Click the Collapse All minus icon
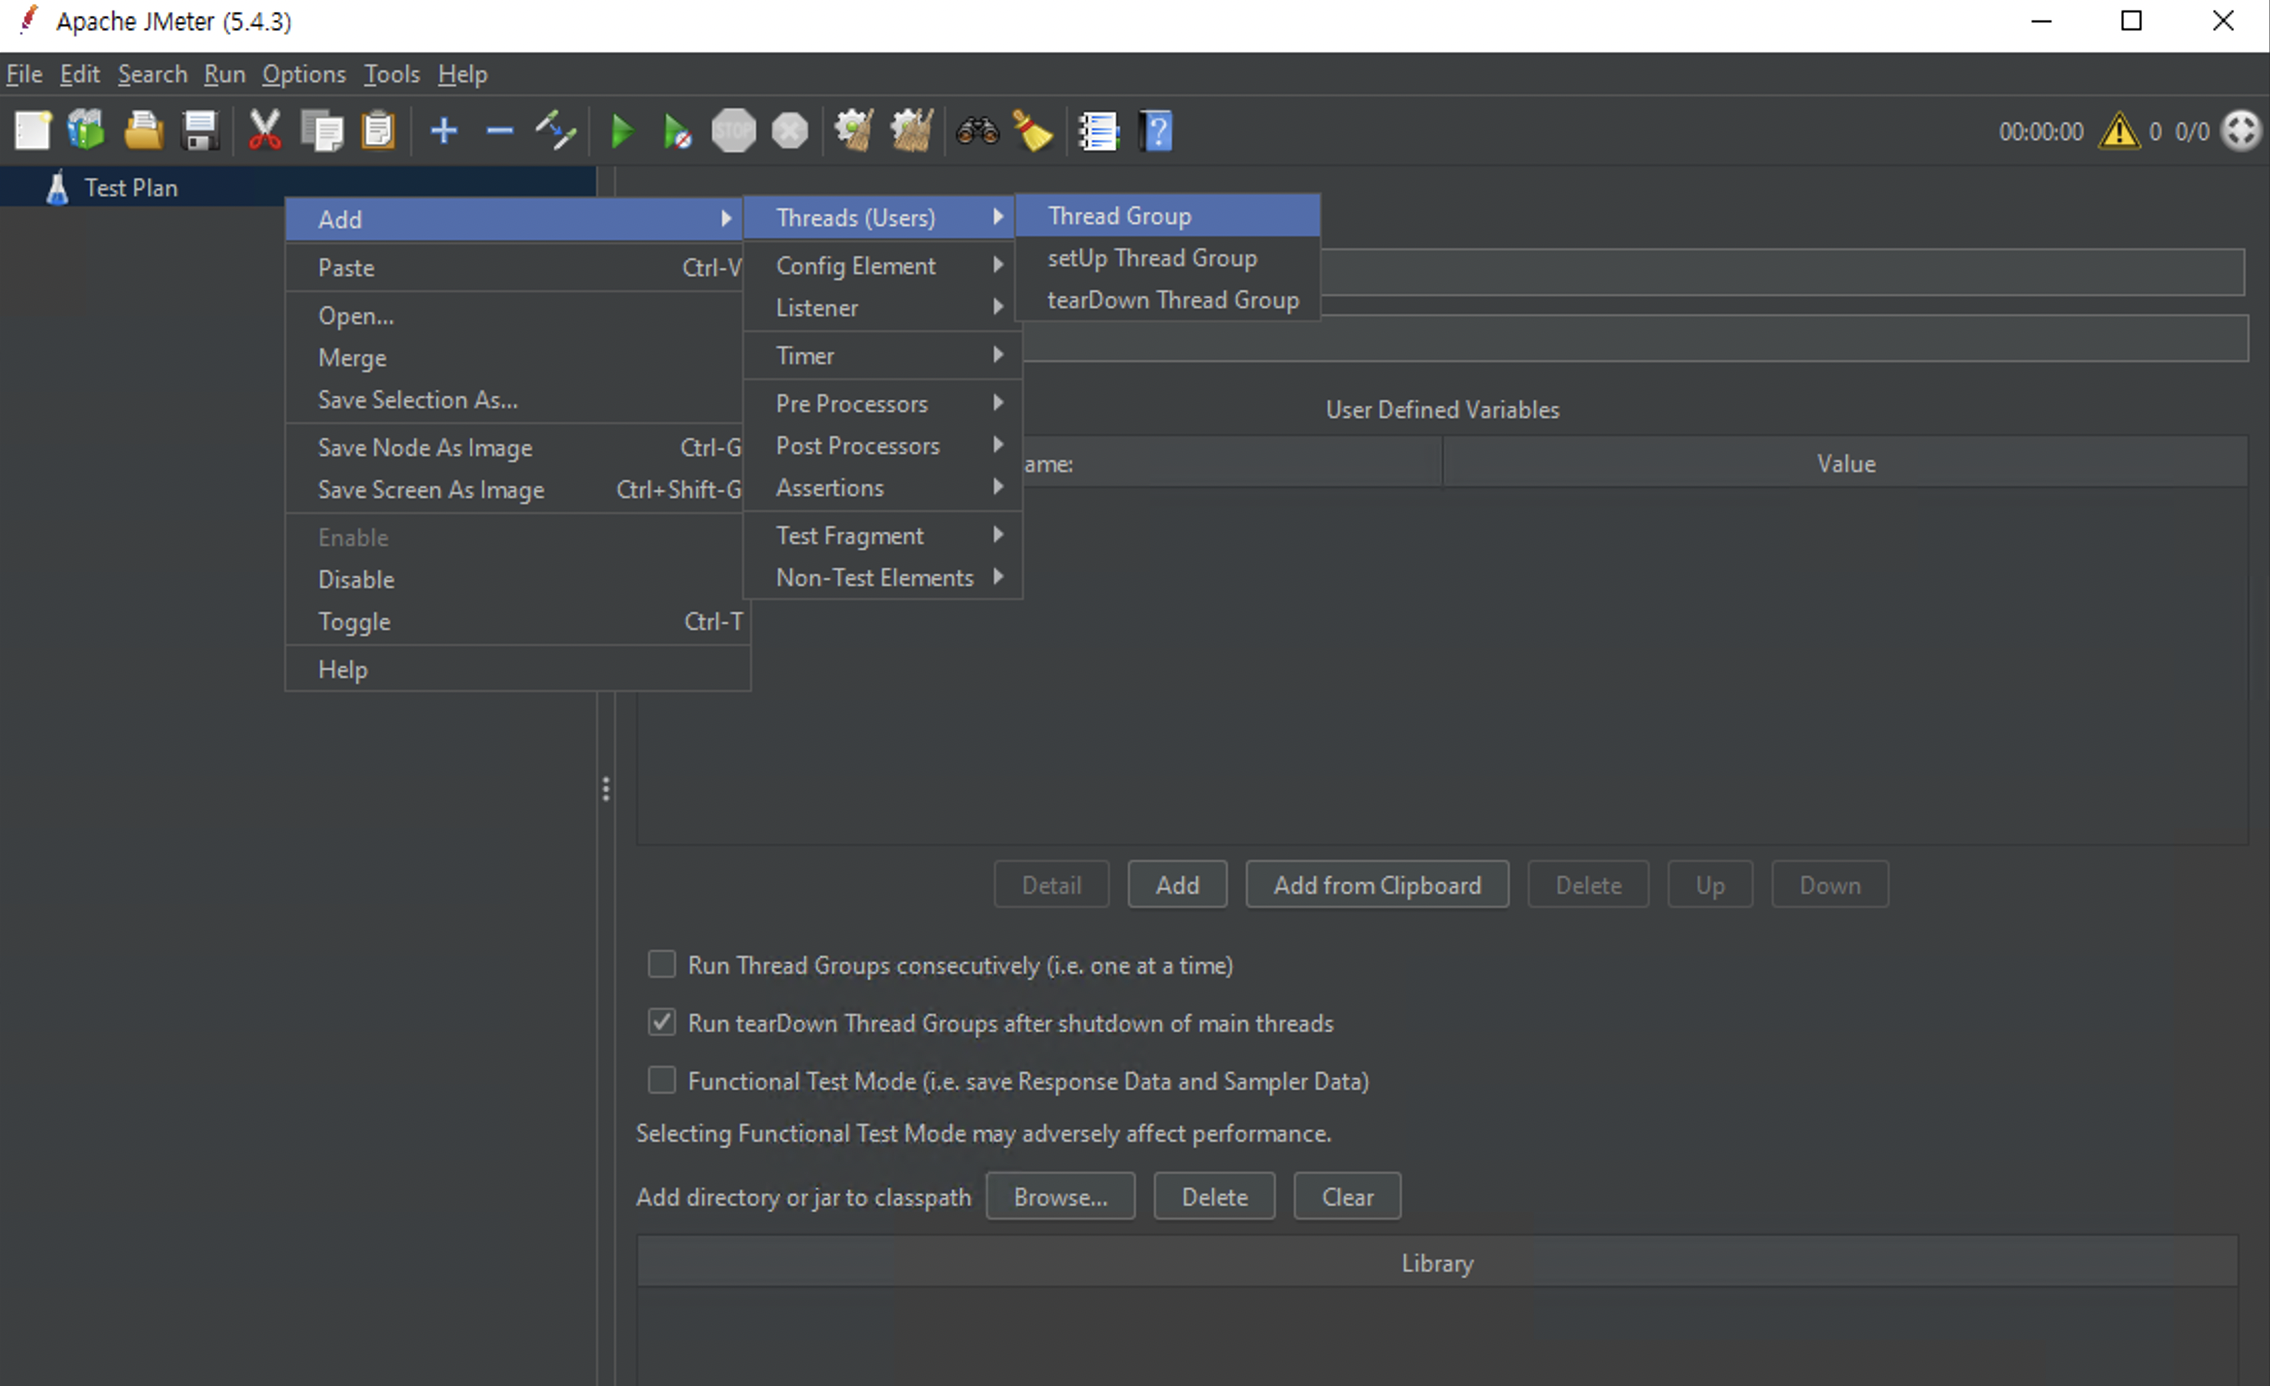 point(499,131)
